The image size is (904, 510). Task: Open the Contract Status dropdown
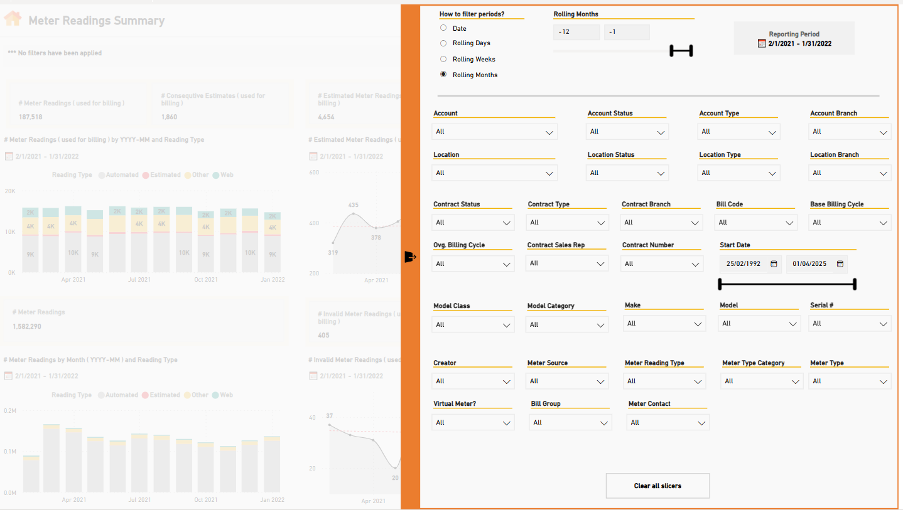(x=473, y=222)
